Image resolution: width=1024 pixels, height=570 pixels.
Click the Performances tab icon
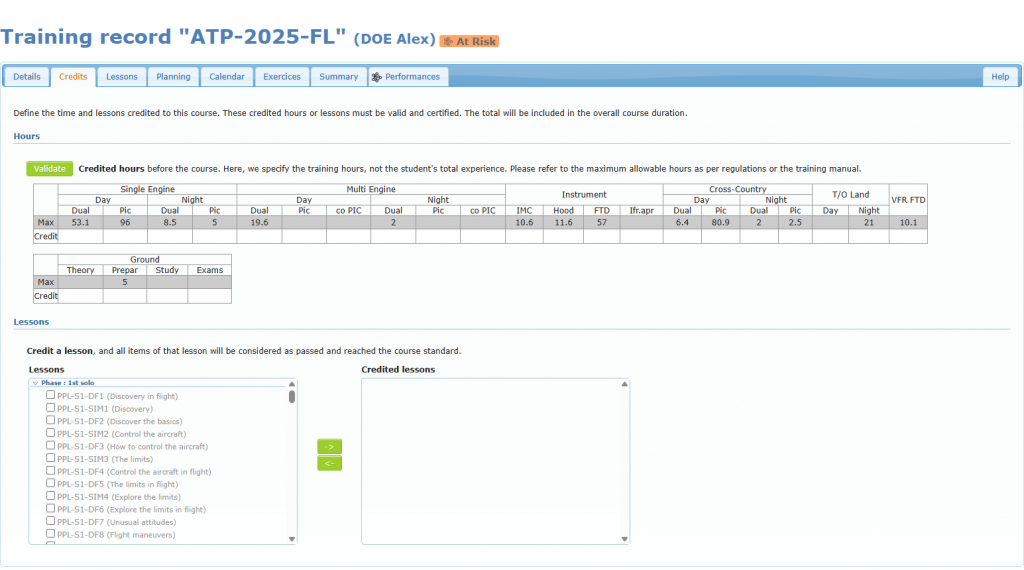click(x=377, y=77)
